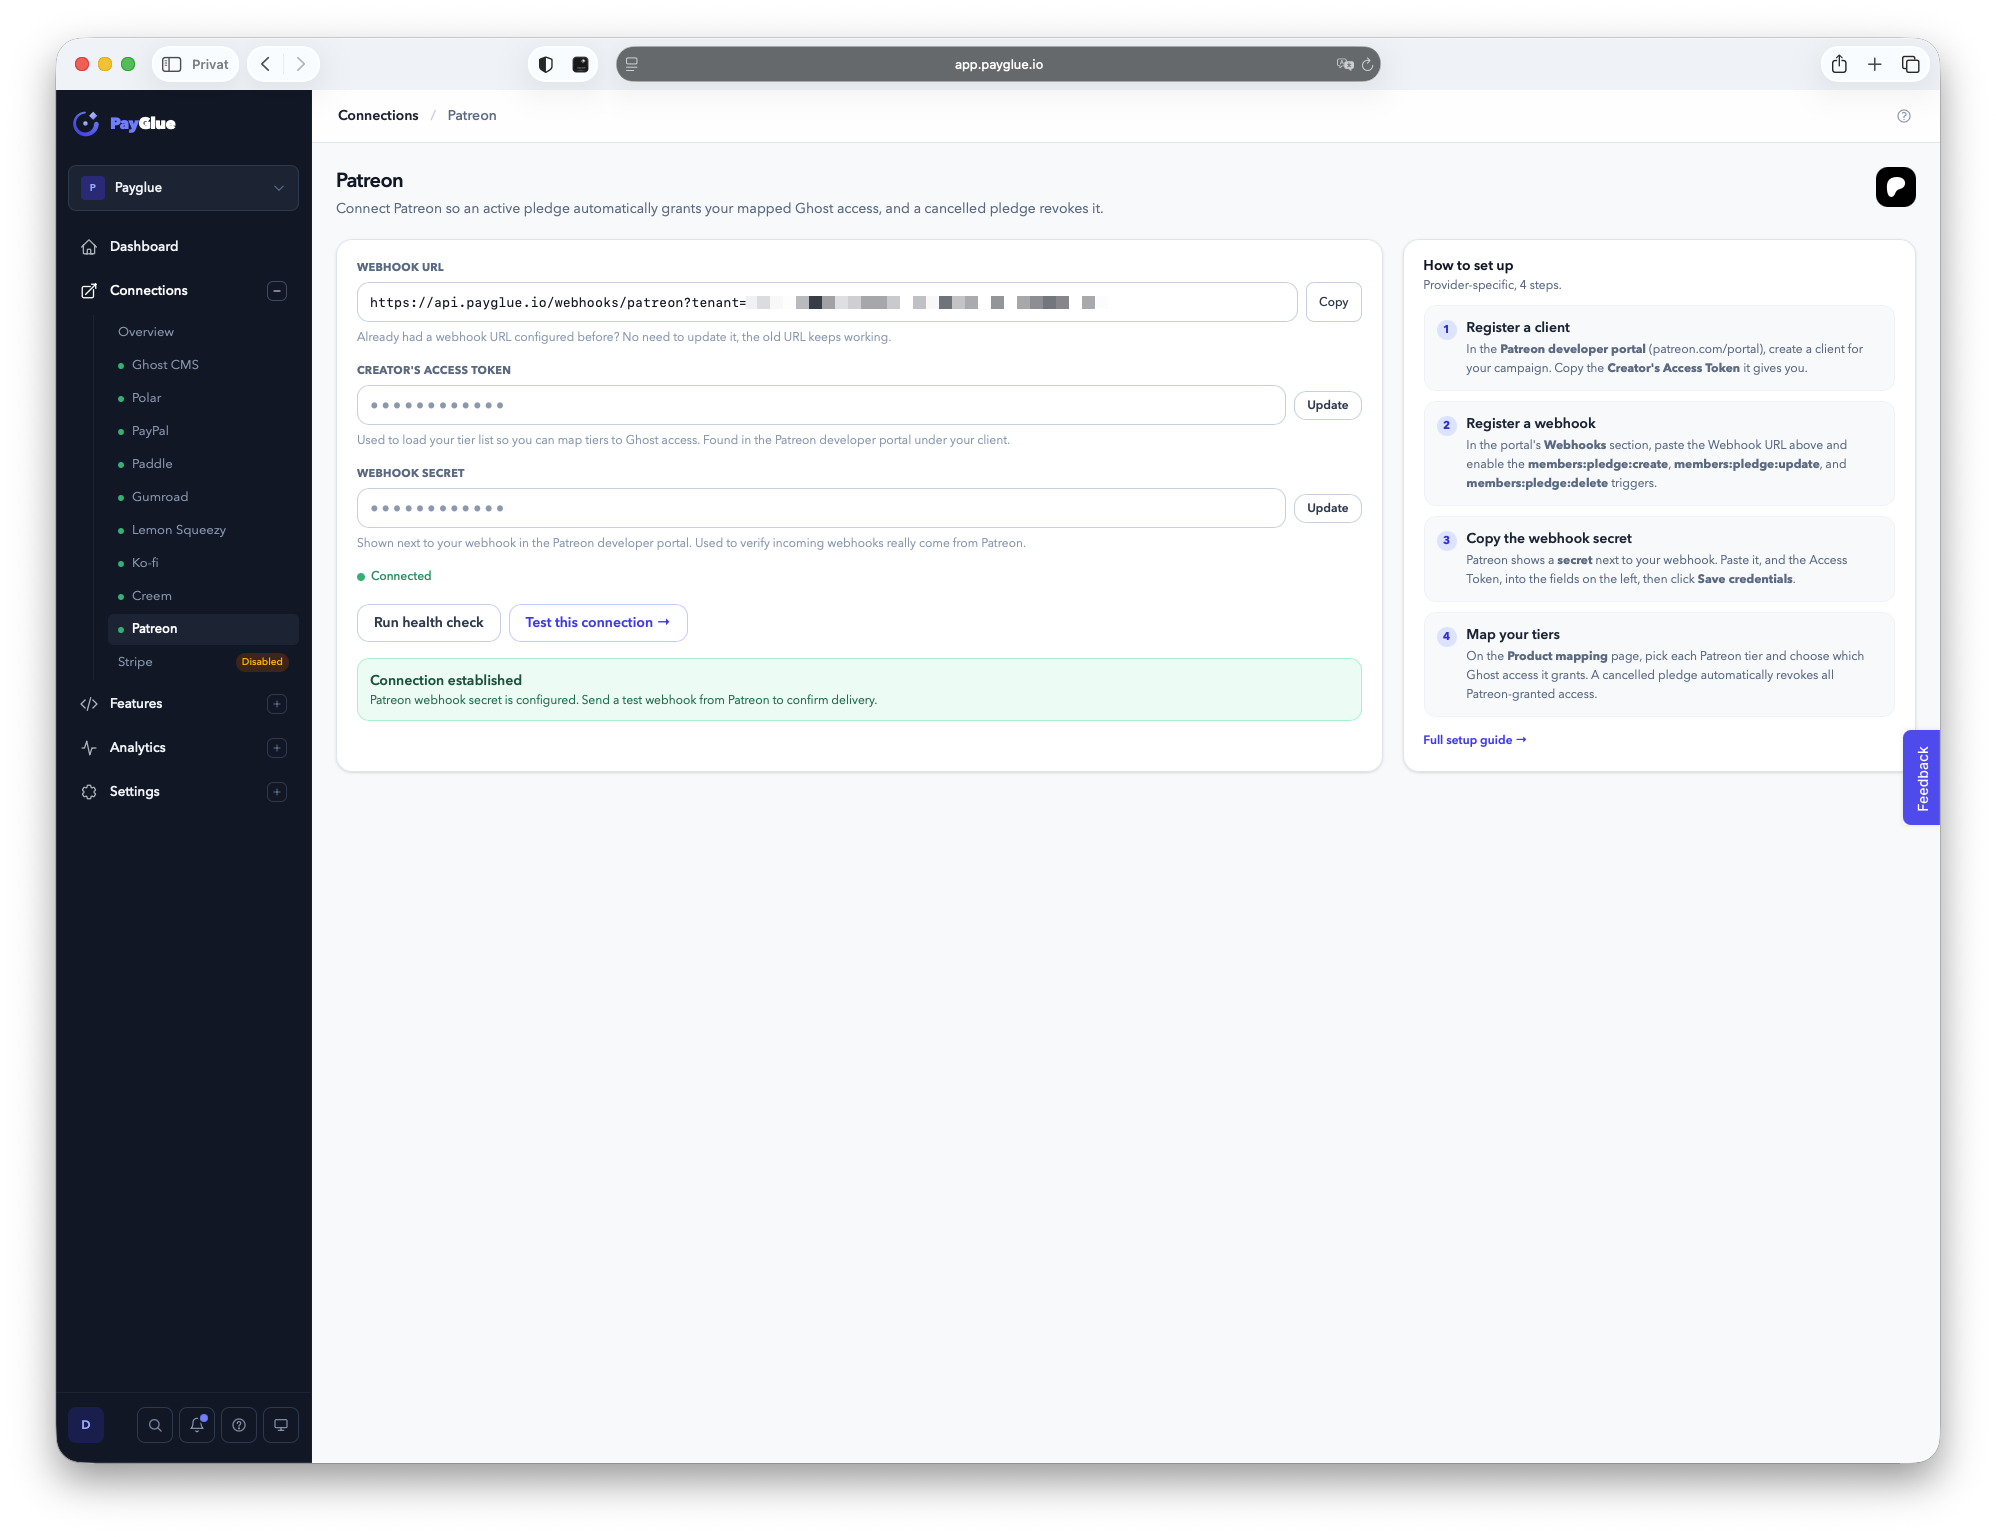The width and height of the screenshot is (1996, 1537).
Task: Click the monitor display icon in sidebar footer
Action: (x=281, y=1425)
